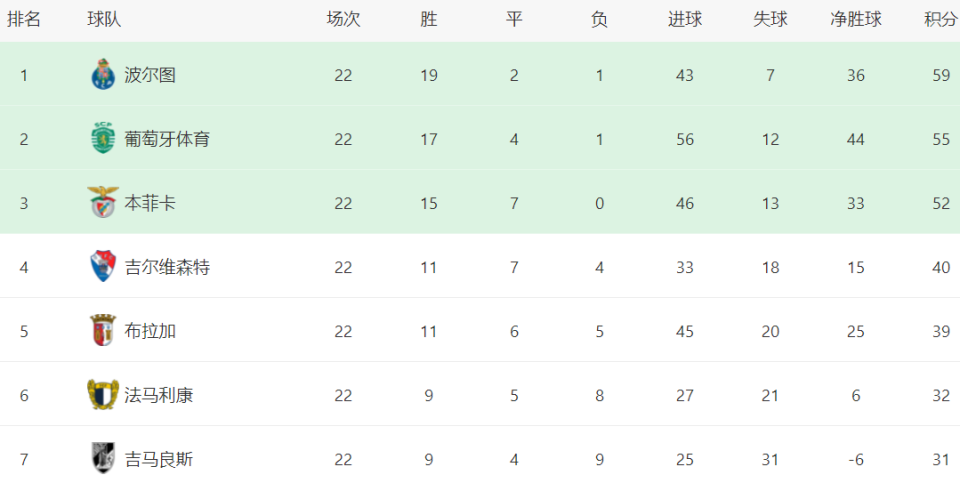The image size is (960, 483).
Task: Click the Gil Vicente club crest
Action: [102, 267]
